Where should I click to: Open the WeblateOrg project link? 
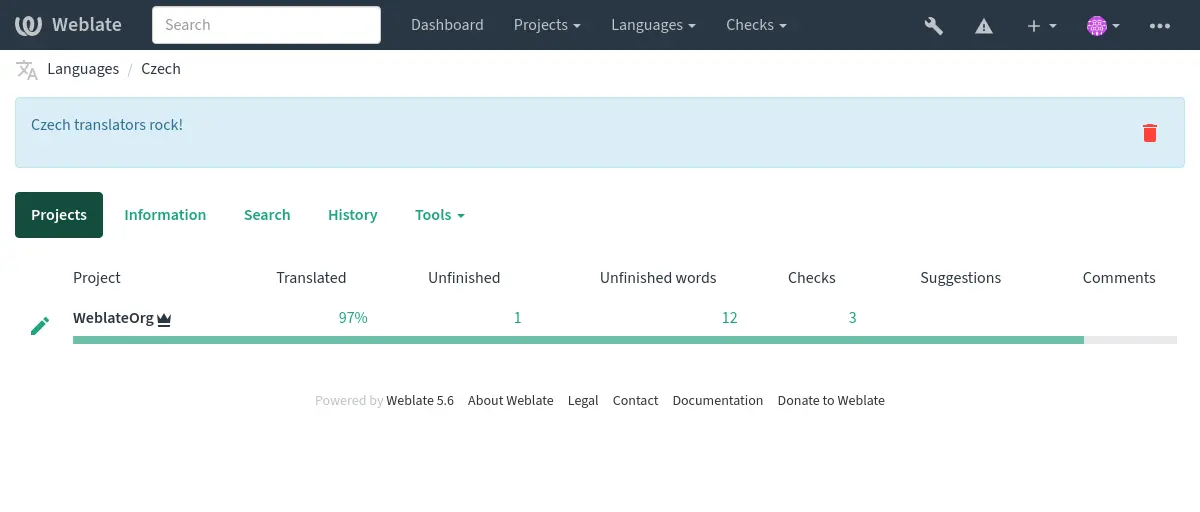coord(114,318)
